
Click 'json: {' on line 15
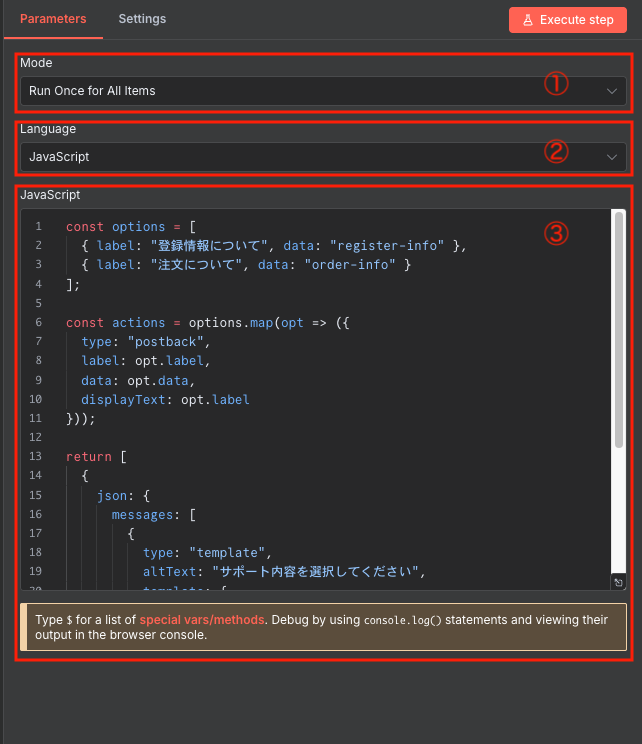point(123,496)
